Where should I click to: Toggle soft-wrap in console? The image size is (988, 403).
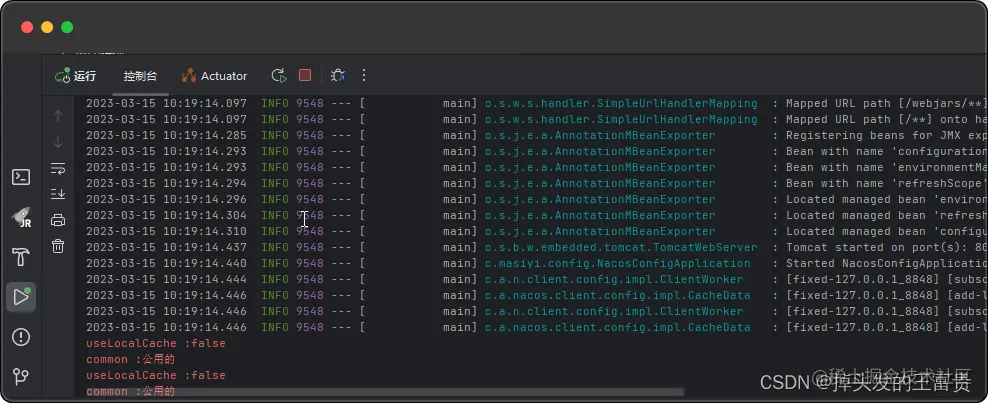pos(58,168)
